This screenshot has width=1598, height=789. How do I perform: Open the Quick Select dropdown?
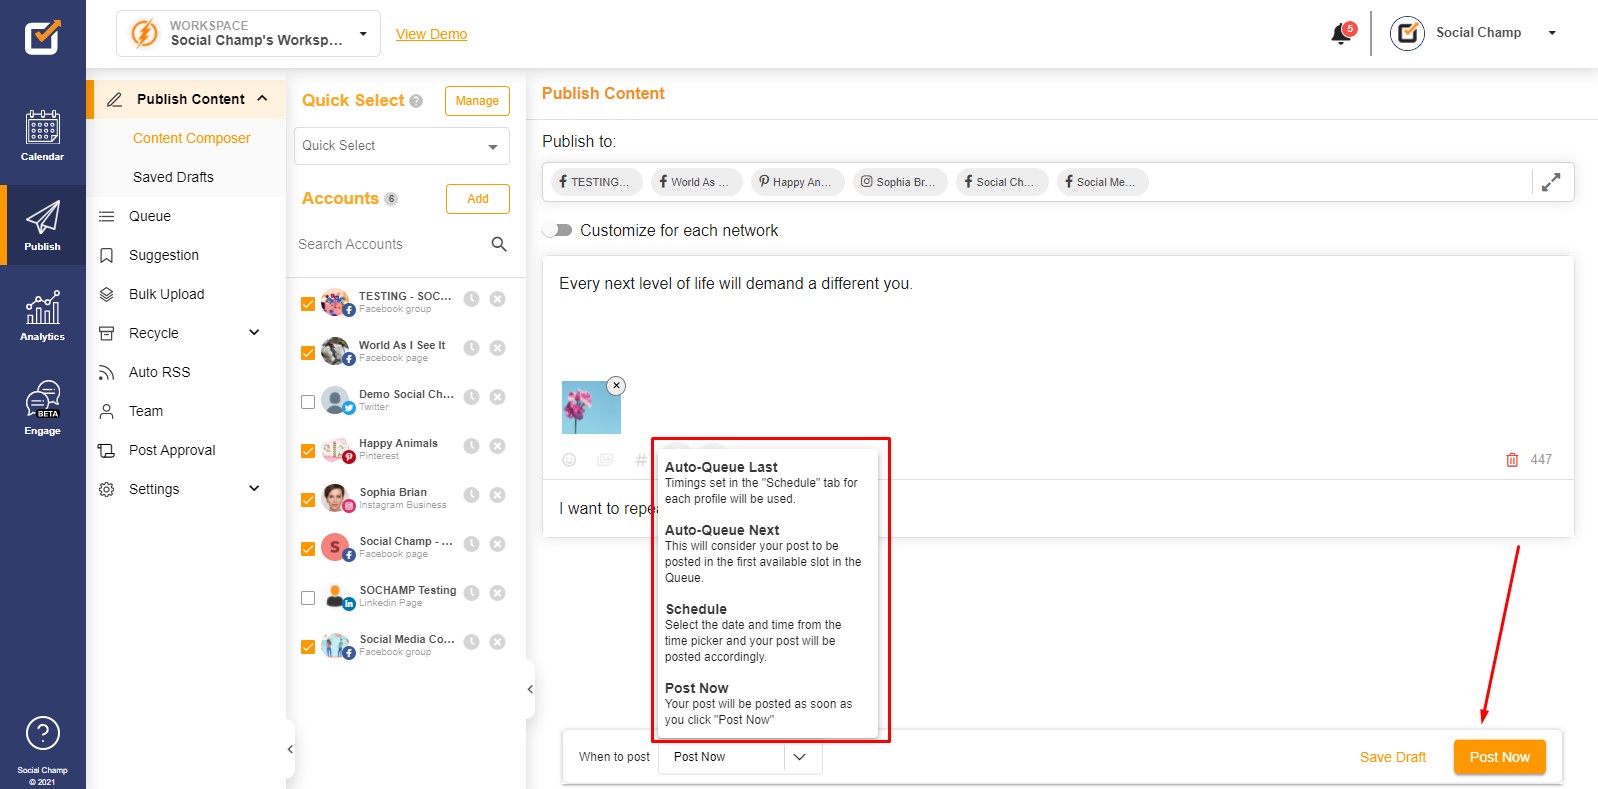[402, 146]
